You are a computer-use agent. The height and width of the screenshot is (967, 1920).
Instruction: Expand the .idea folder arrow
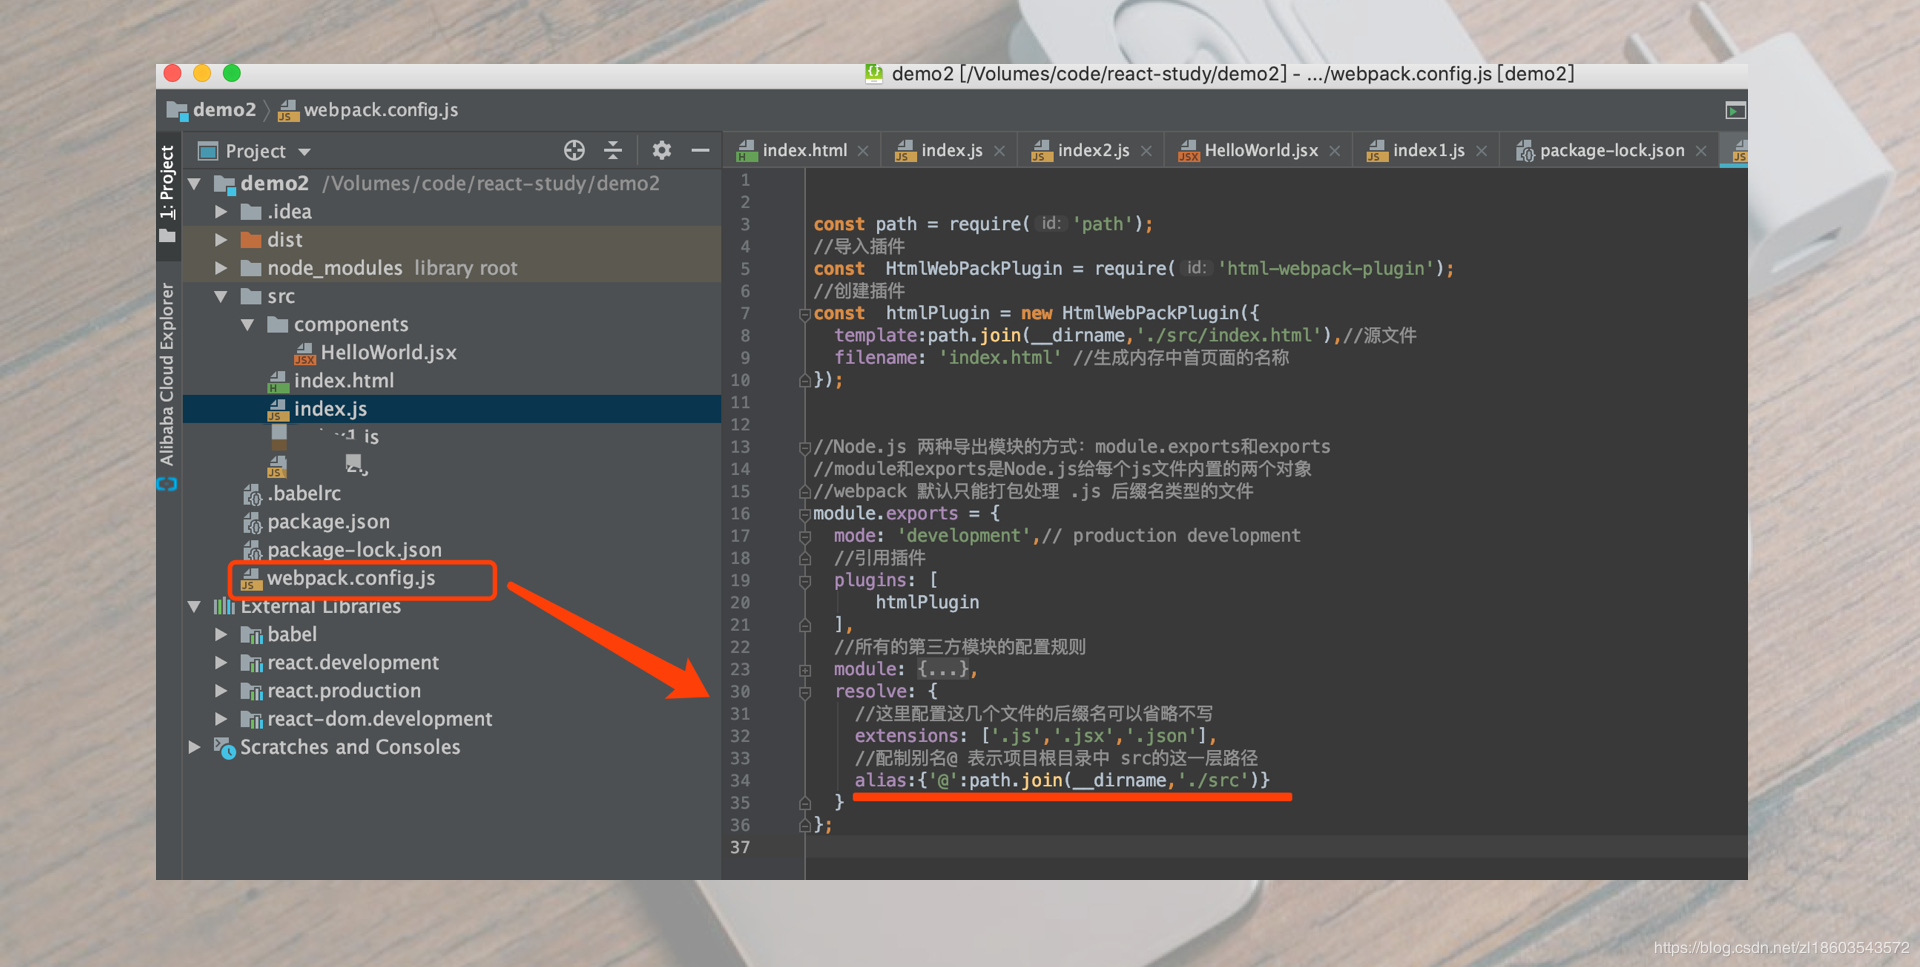(x=221, y=212)
